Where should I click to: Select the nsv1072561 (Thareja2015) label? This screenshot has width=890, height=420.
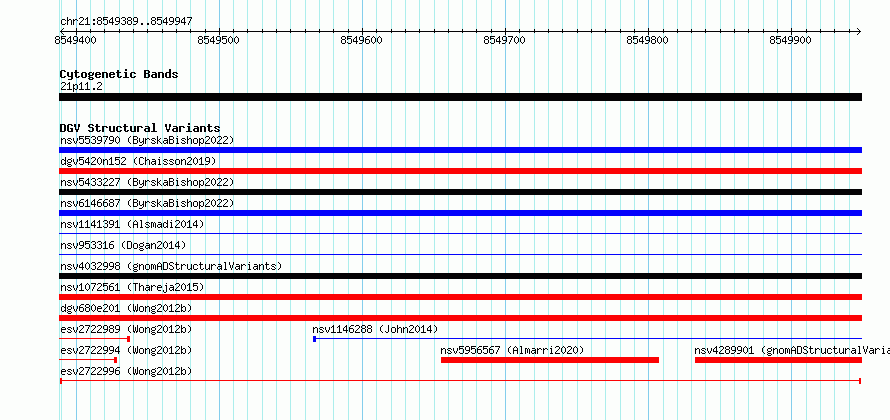[132, 287]
